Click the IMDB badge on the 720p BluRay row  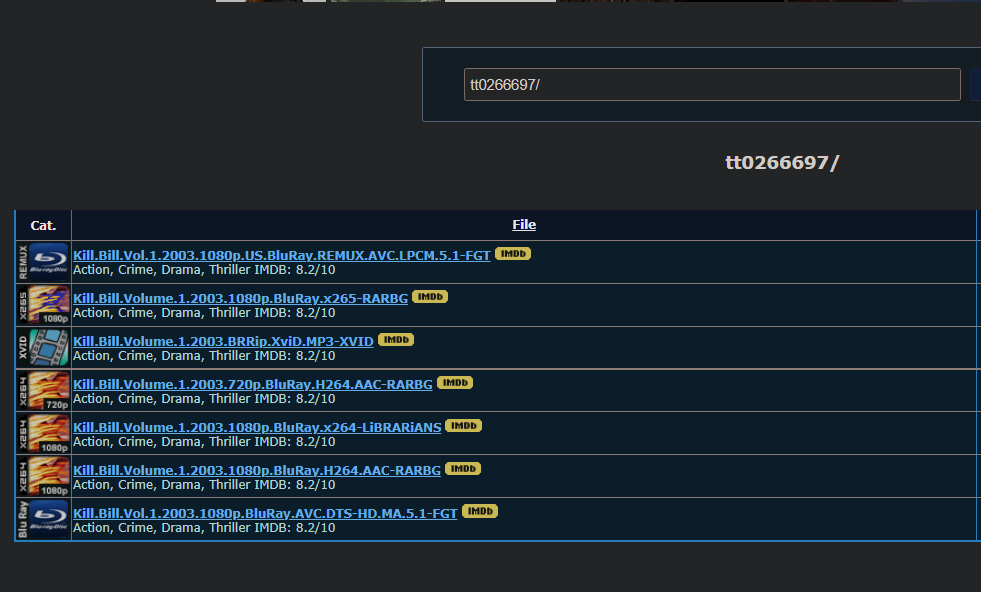point(455,382)
